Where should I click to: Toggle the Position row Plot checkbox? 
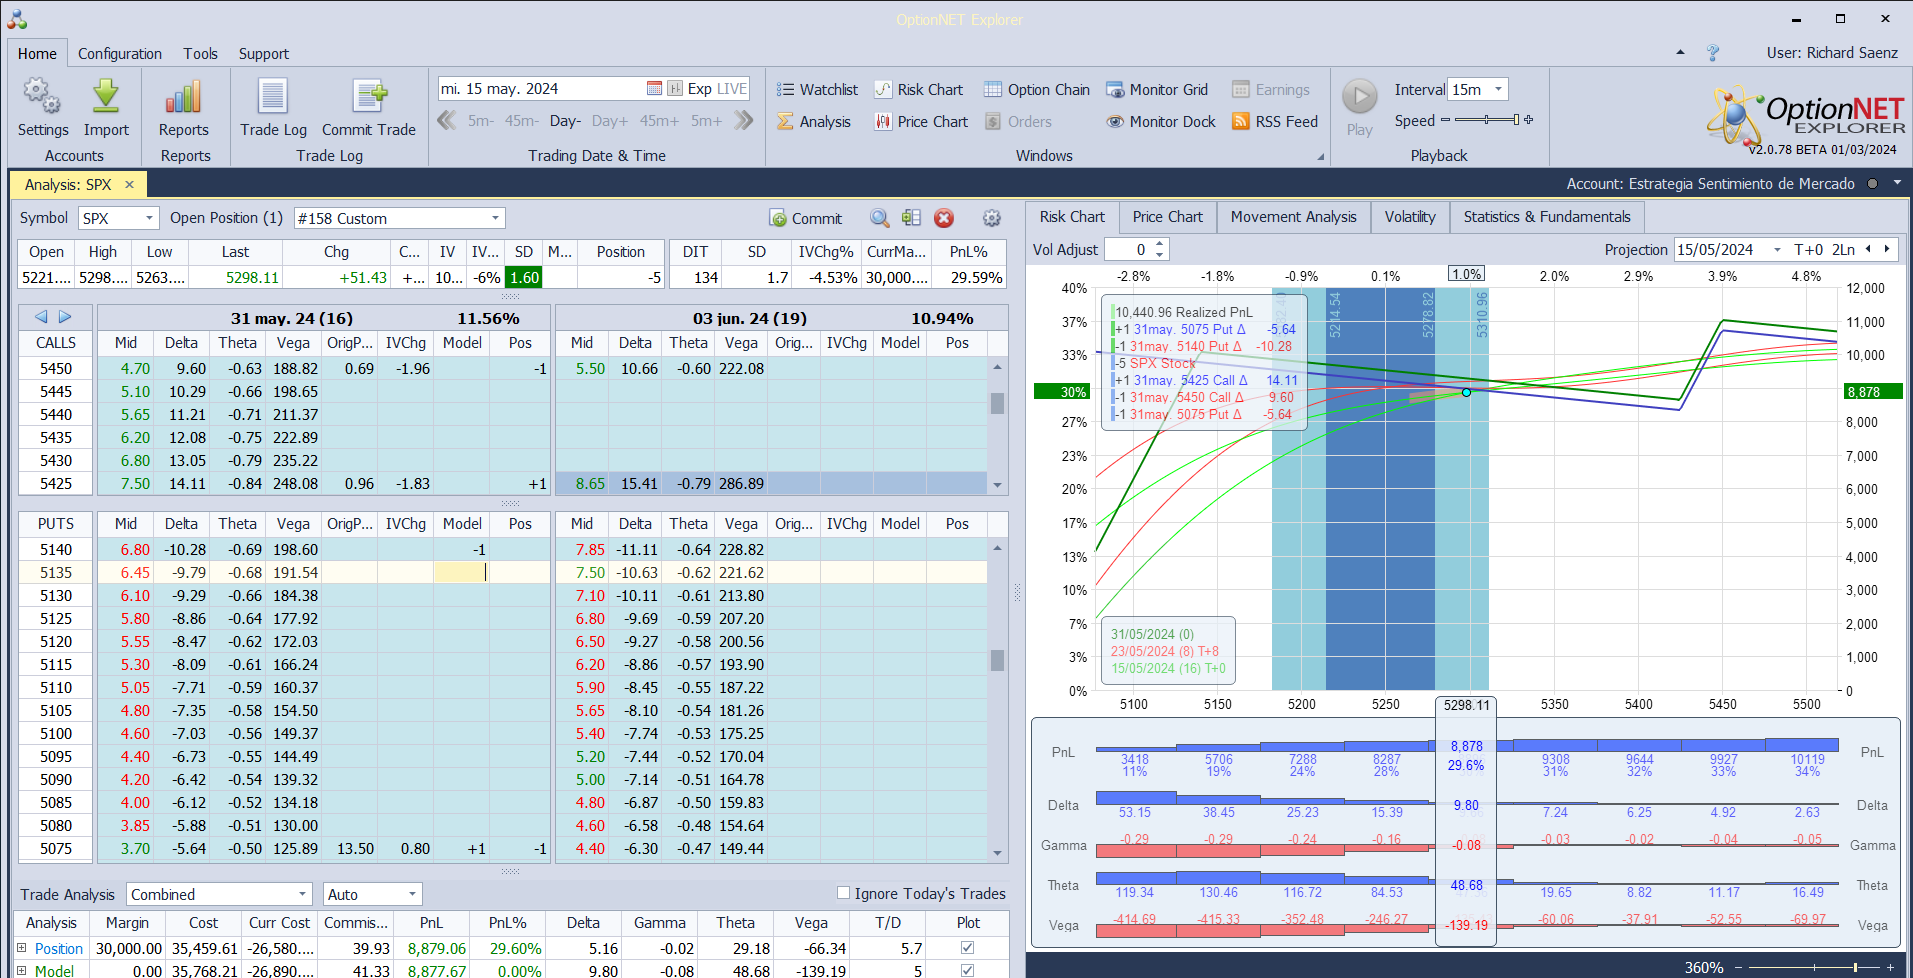[x=967, y=947]
